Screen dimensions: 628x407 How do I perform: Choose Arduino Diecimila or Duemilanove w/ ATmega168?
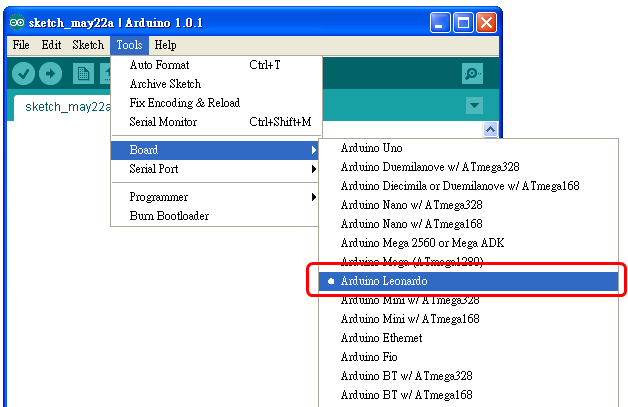[469, 186]
